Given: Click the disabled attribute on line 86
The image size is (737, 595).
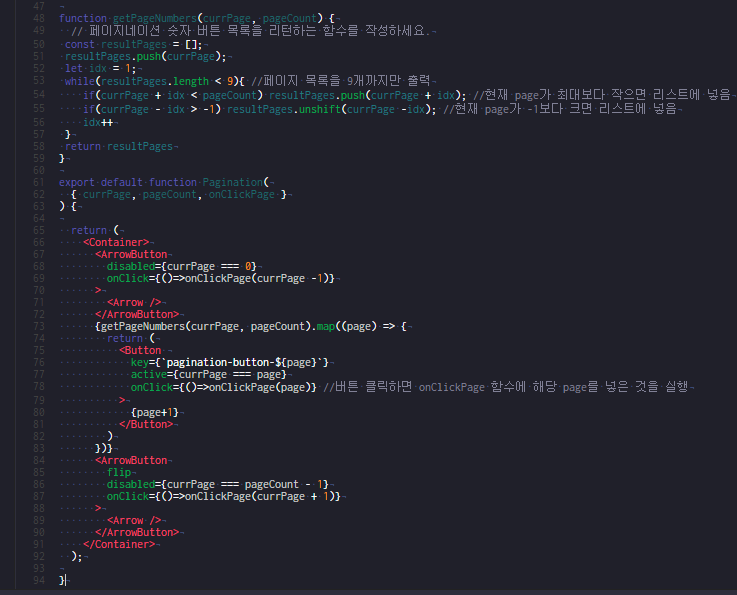Looking at the screenshot, I should pyautogui.click(x=131, y=485).
